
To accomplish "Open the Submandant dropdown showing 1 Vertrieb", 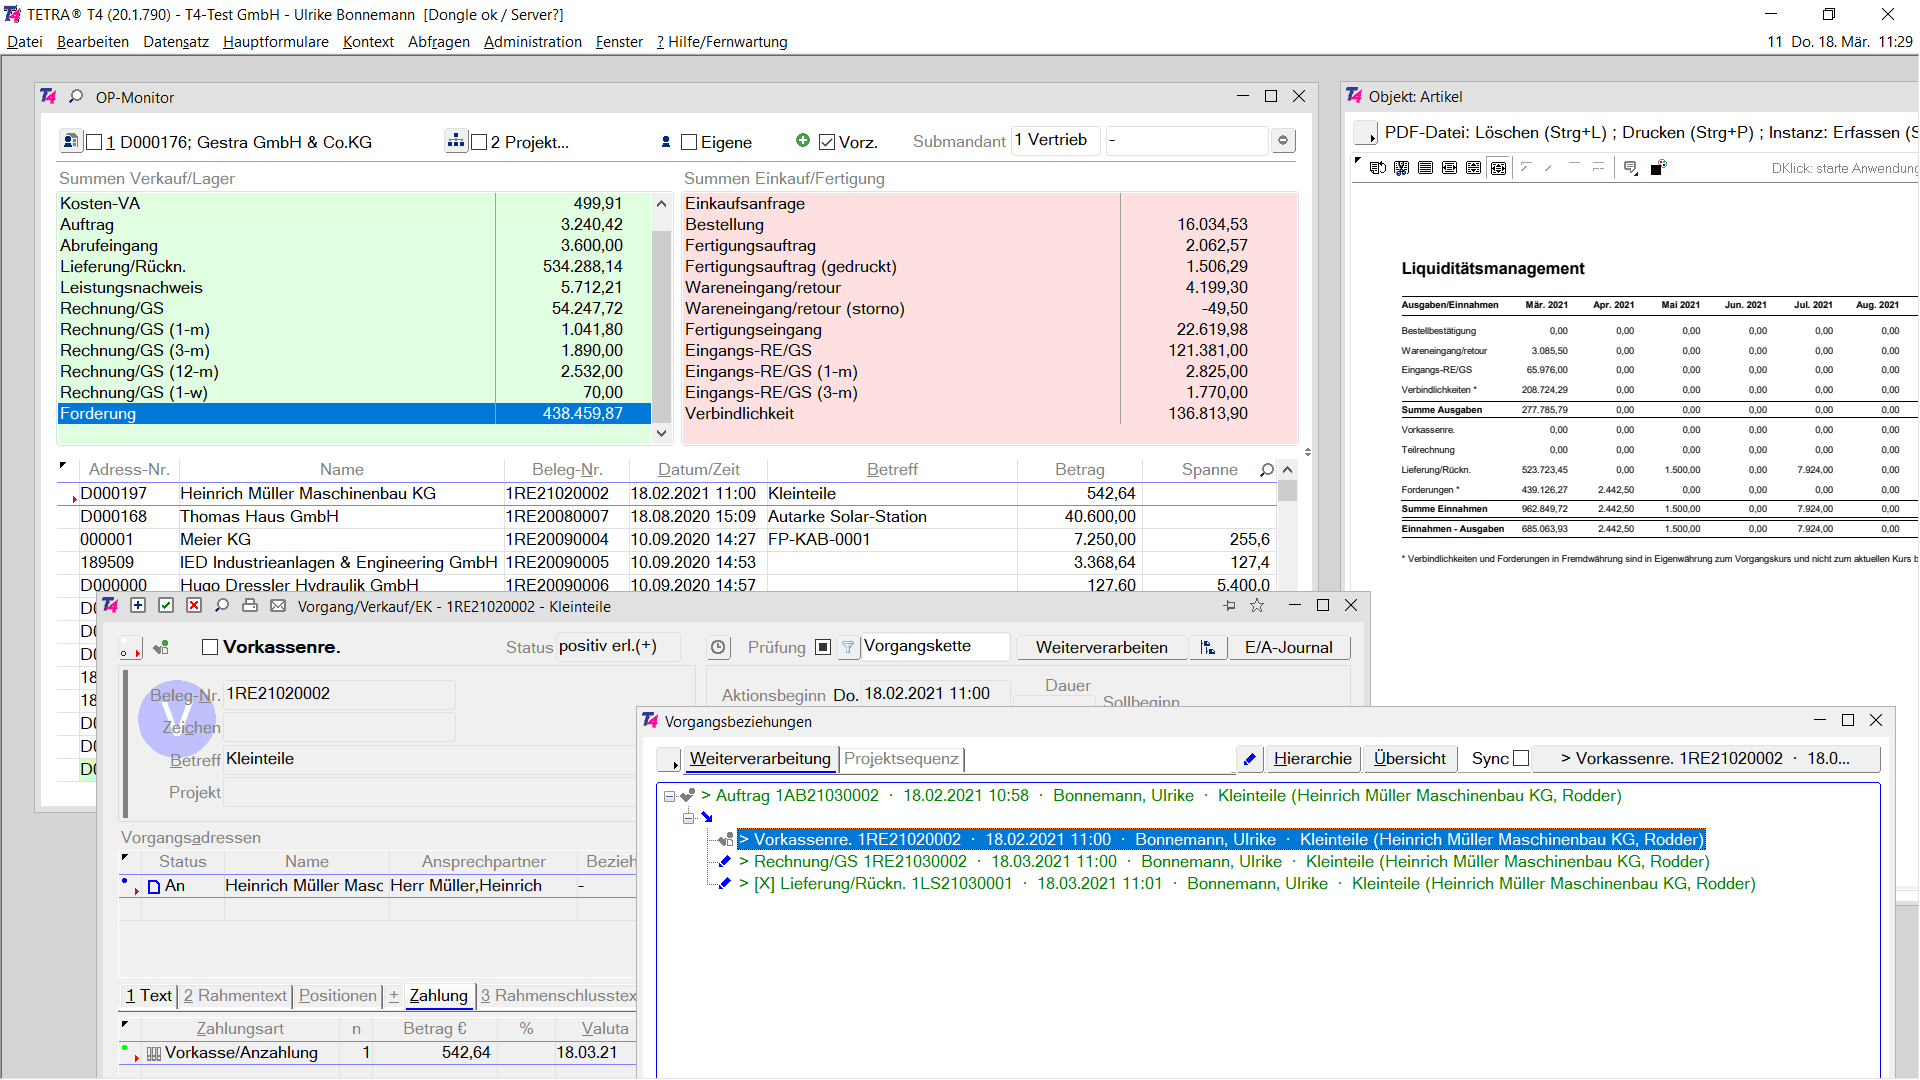I will pos(1055,140).
